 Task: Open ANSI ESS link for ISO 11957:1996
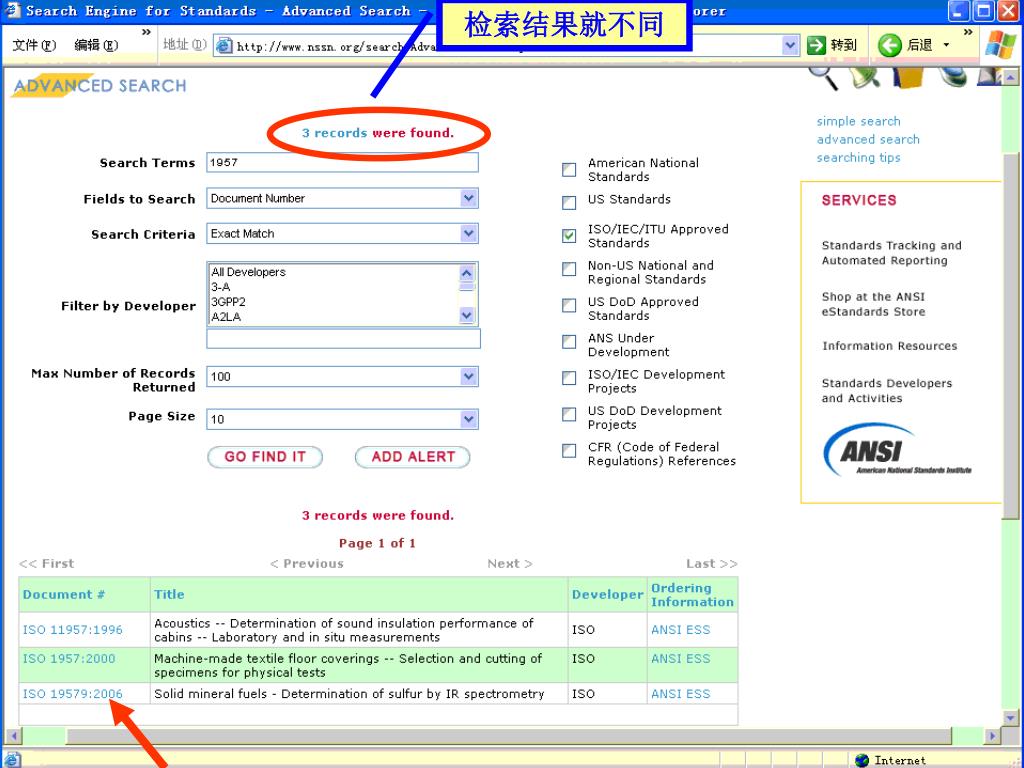680,630
